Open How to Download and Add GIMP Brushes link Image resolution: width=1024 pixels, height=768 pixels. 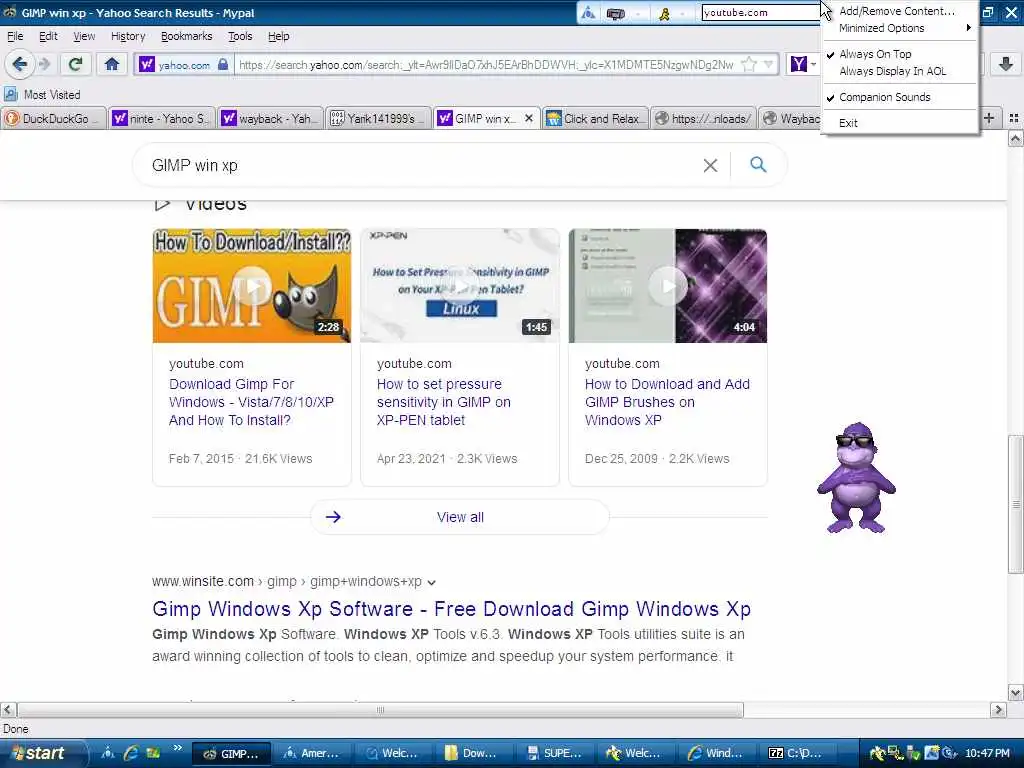click(667, 402)
